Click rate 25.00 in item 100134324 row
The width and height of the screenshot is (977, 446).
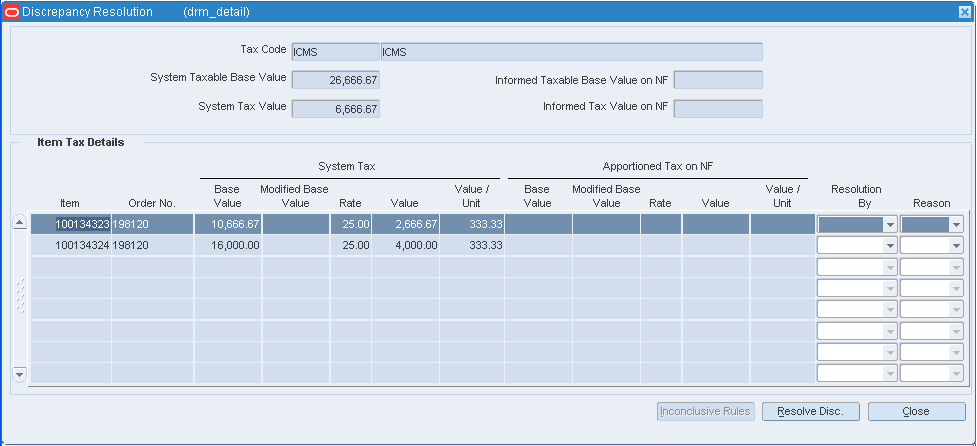[x=351, y=245]
